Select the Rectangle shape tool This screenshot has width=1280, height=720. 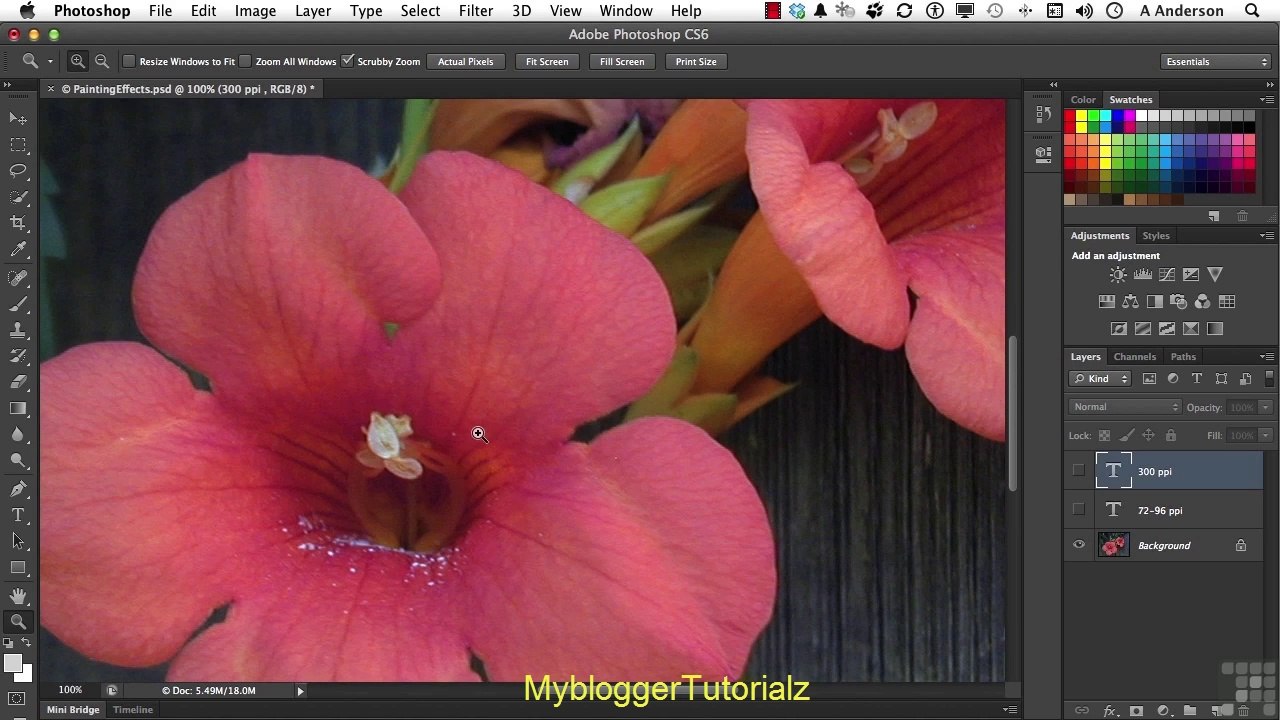pyautogui.click(x=18, y=567)
